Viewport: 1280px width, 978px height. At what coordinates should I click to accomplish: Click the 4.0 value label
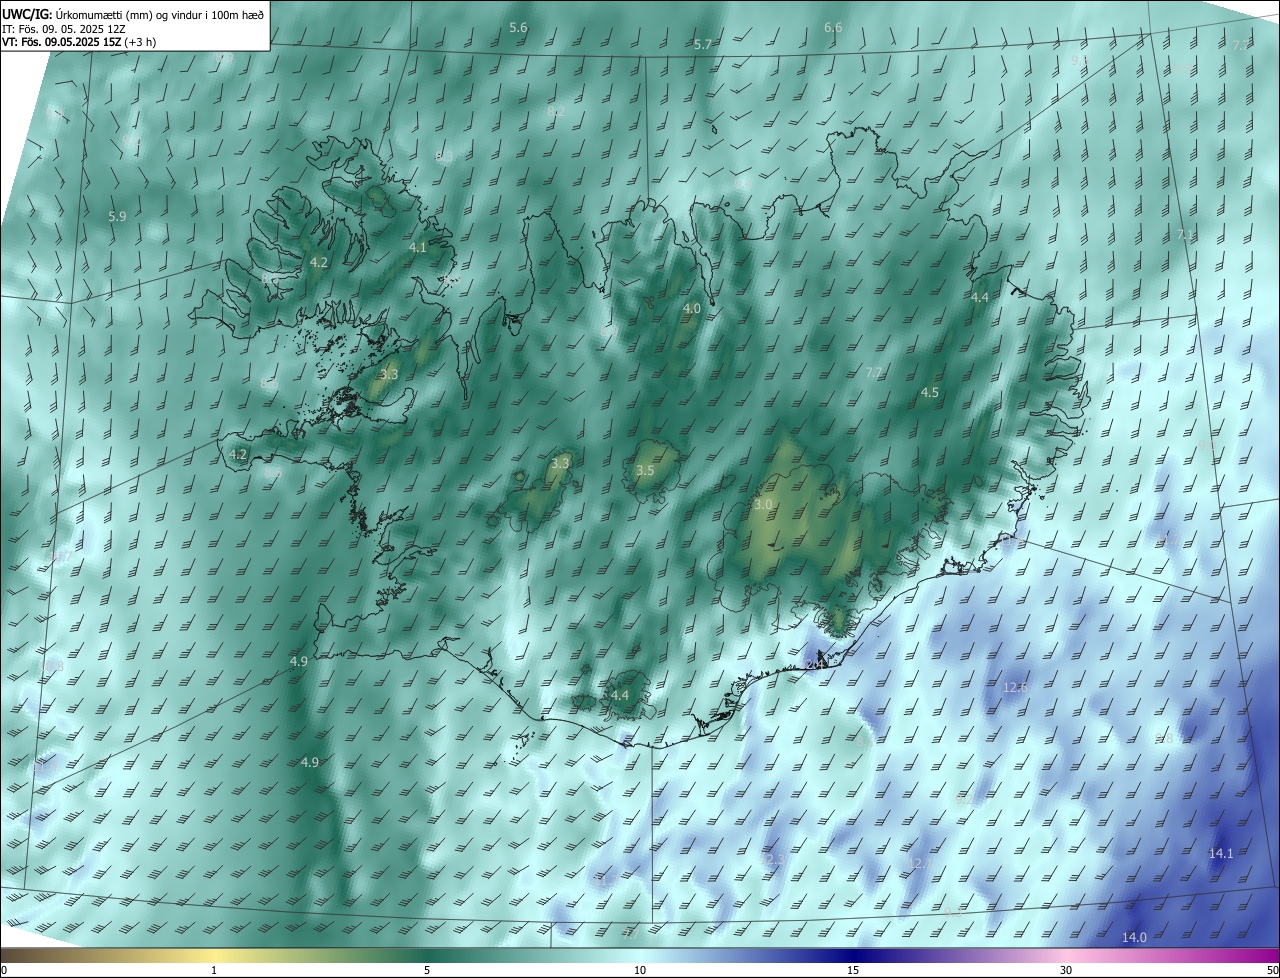tap(691, 309)
